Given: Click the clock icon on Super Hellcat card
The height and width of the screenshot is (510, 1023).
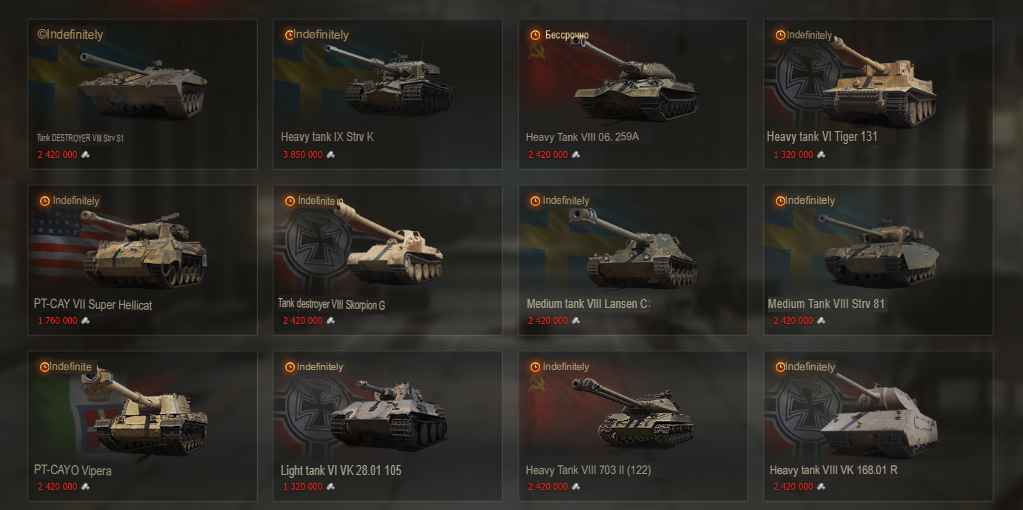Looking at the screenshot, I should click(x=44, y=201).
